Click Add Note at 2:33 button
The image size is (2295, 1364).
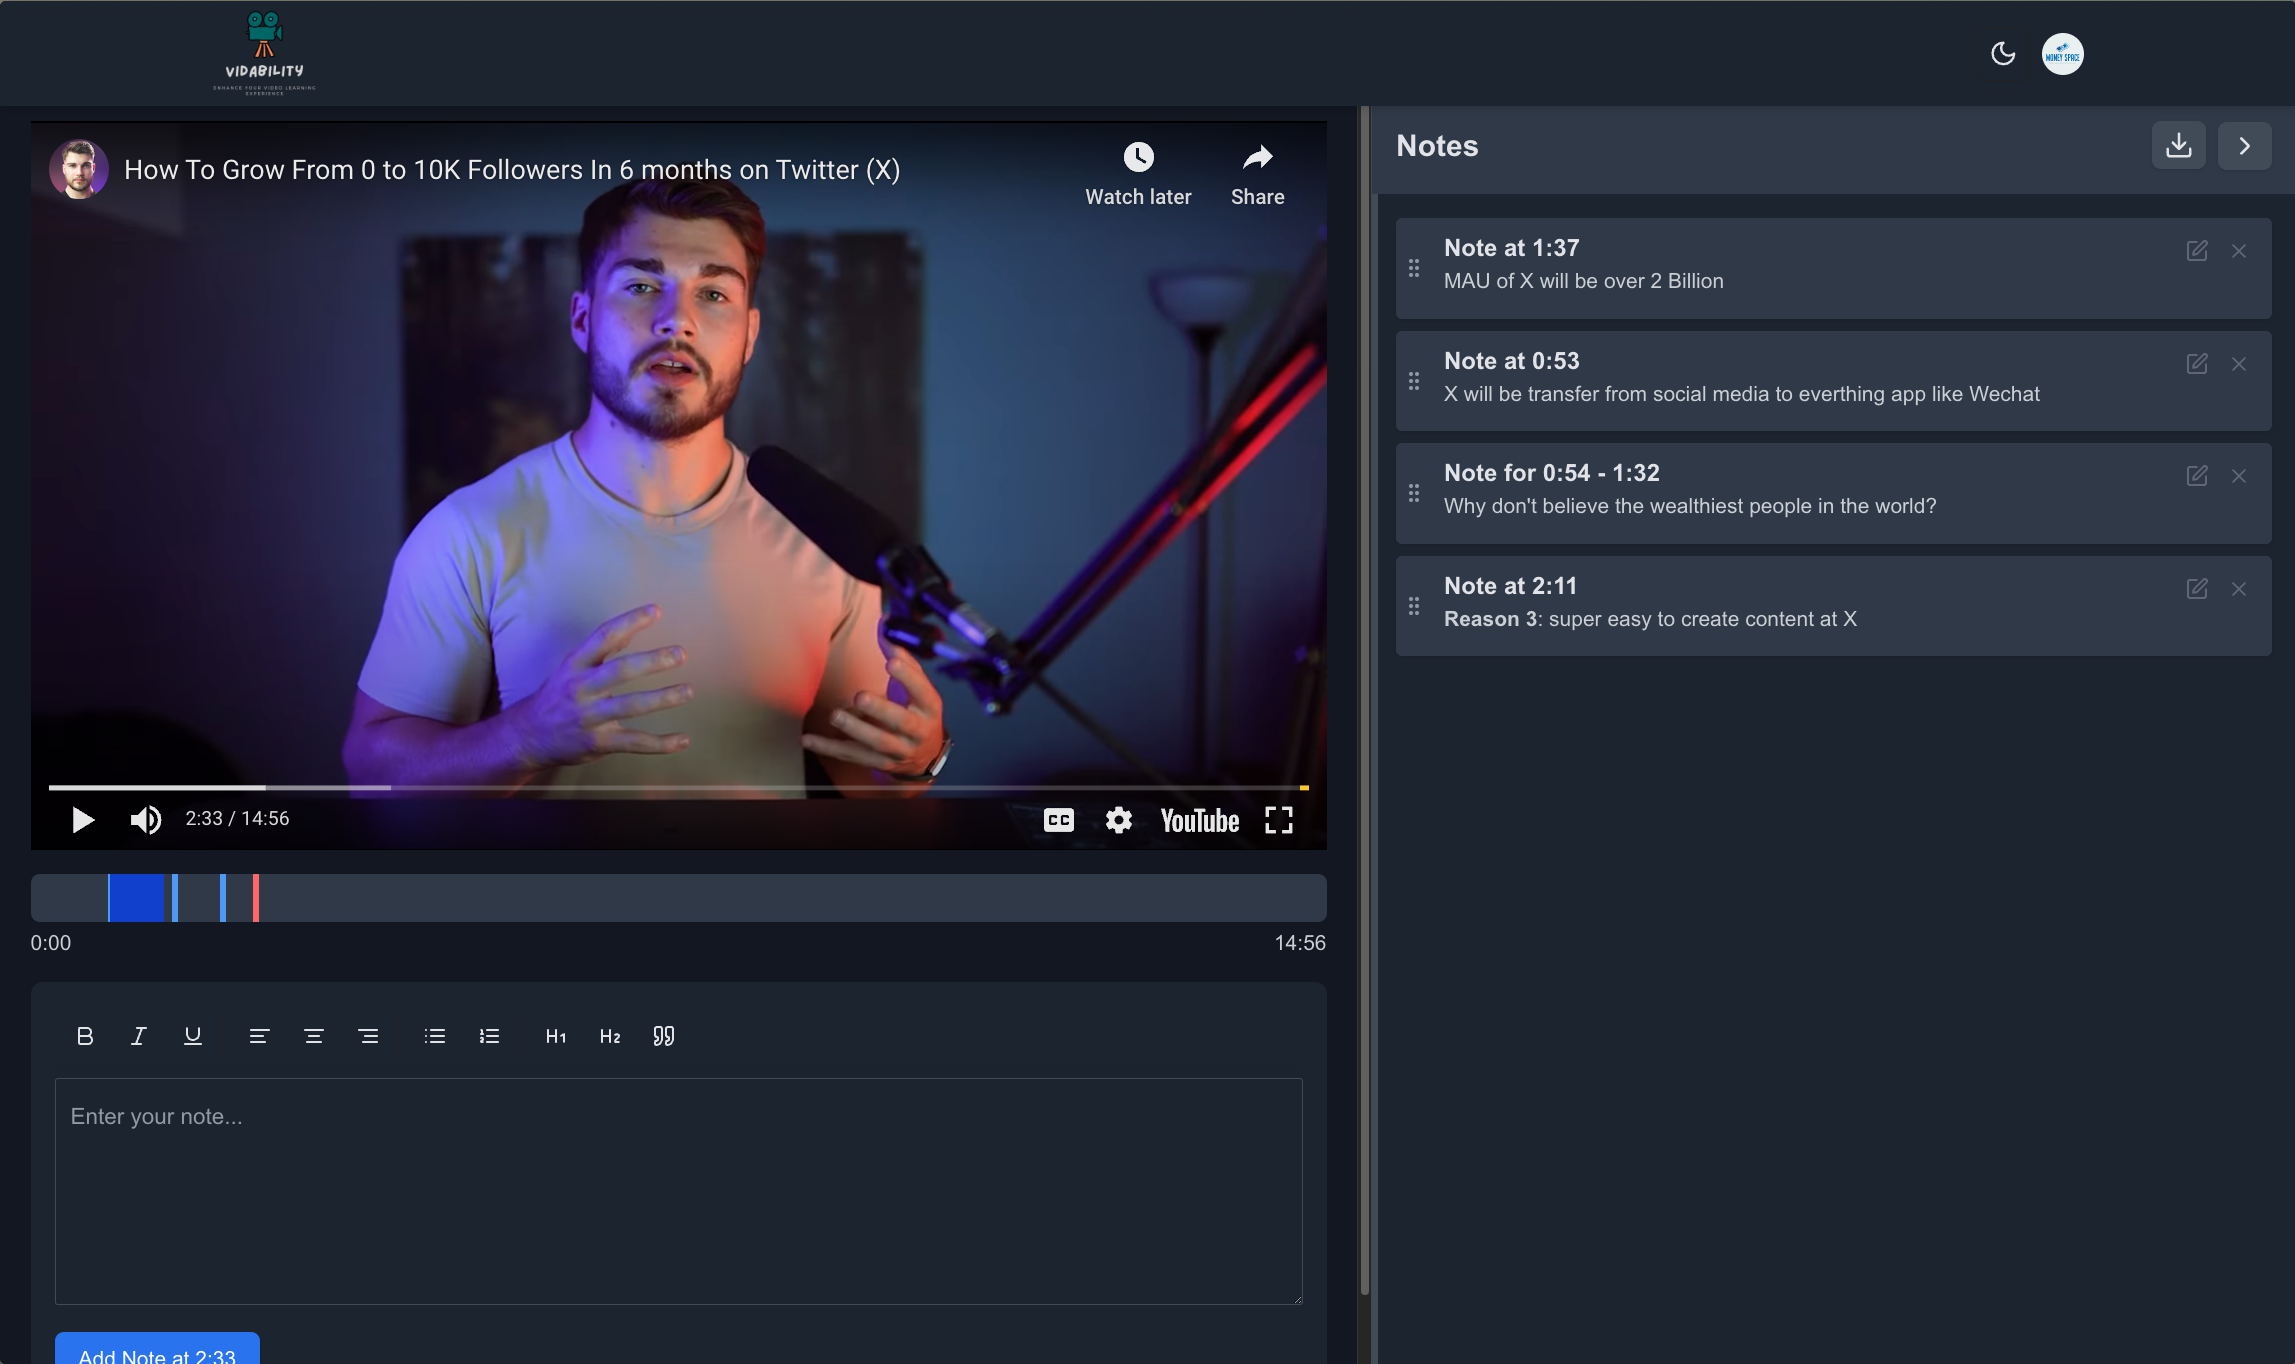tap(157, 1350)
